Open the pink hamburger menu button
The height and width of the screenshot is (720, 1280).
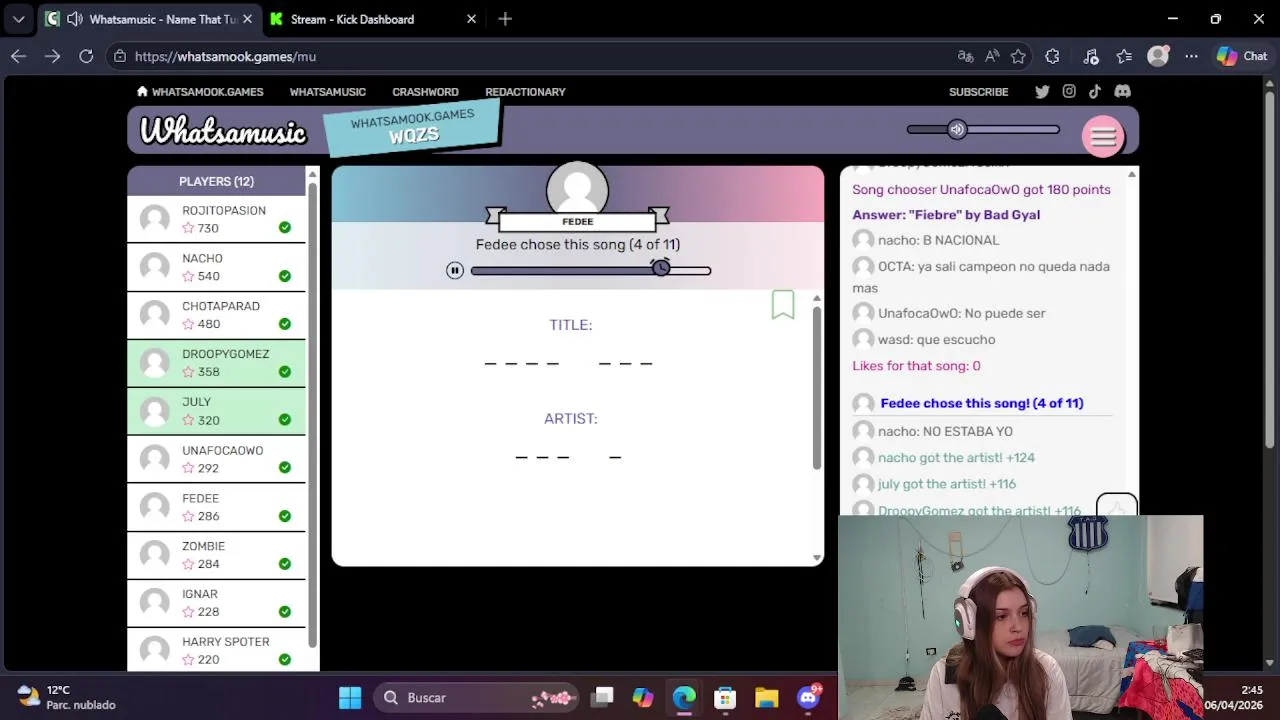pyautogui.click(x=1103, y=137)
